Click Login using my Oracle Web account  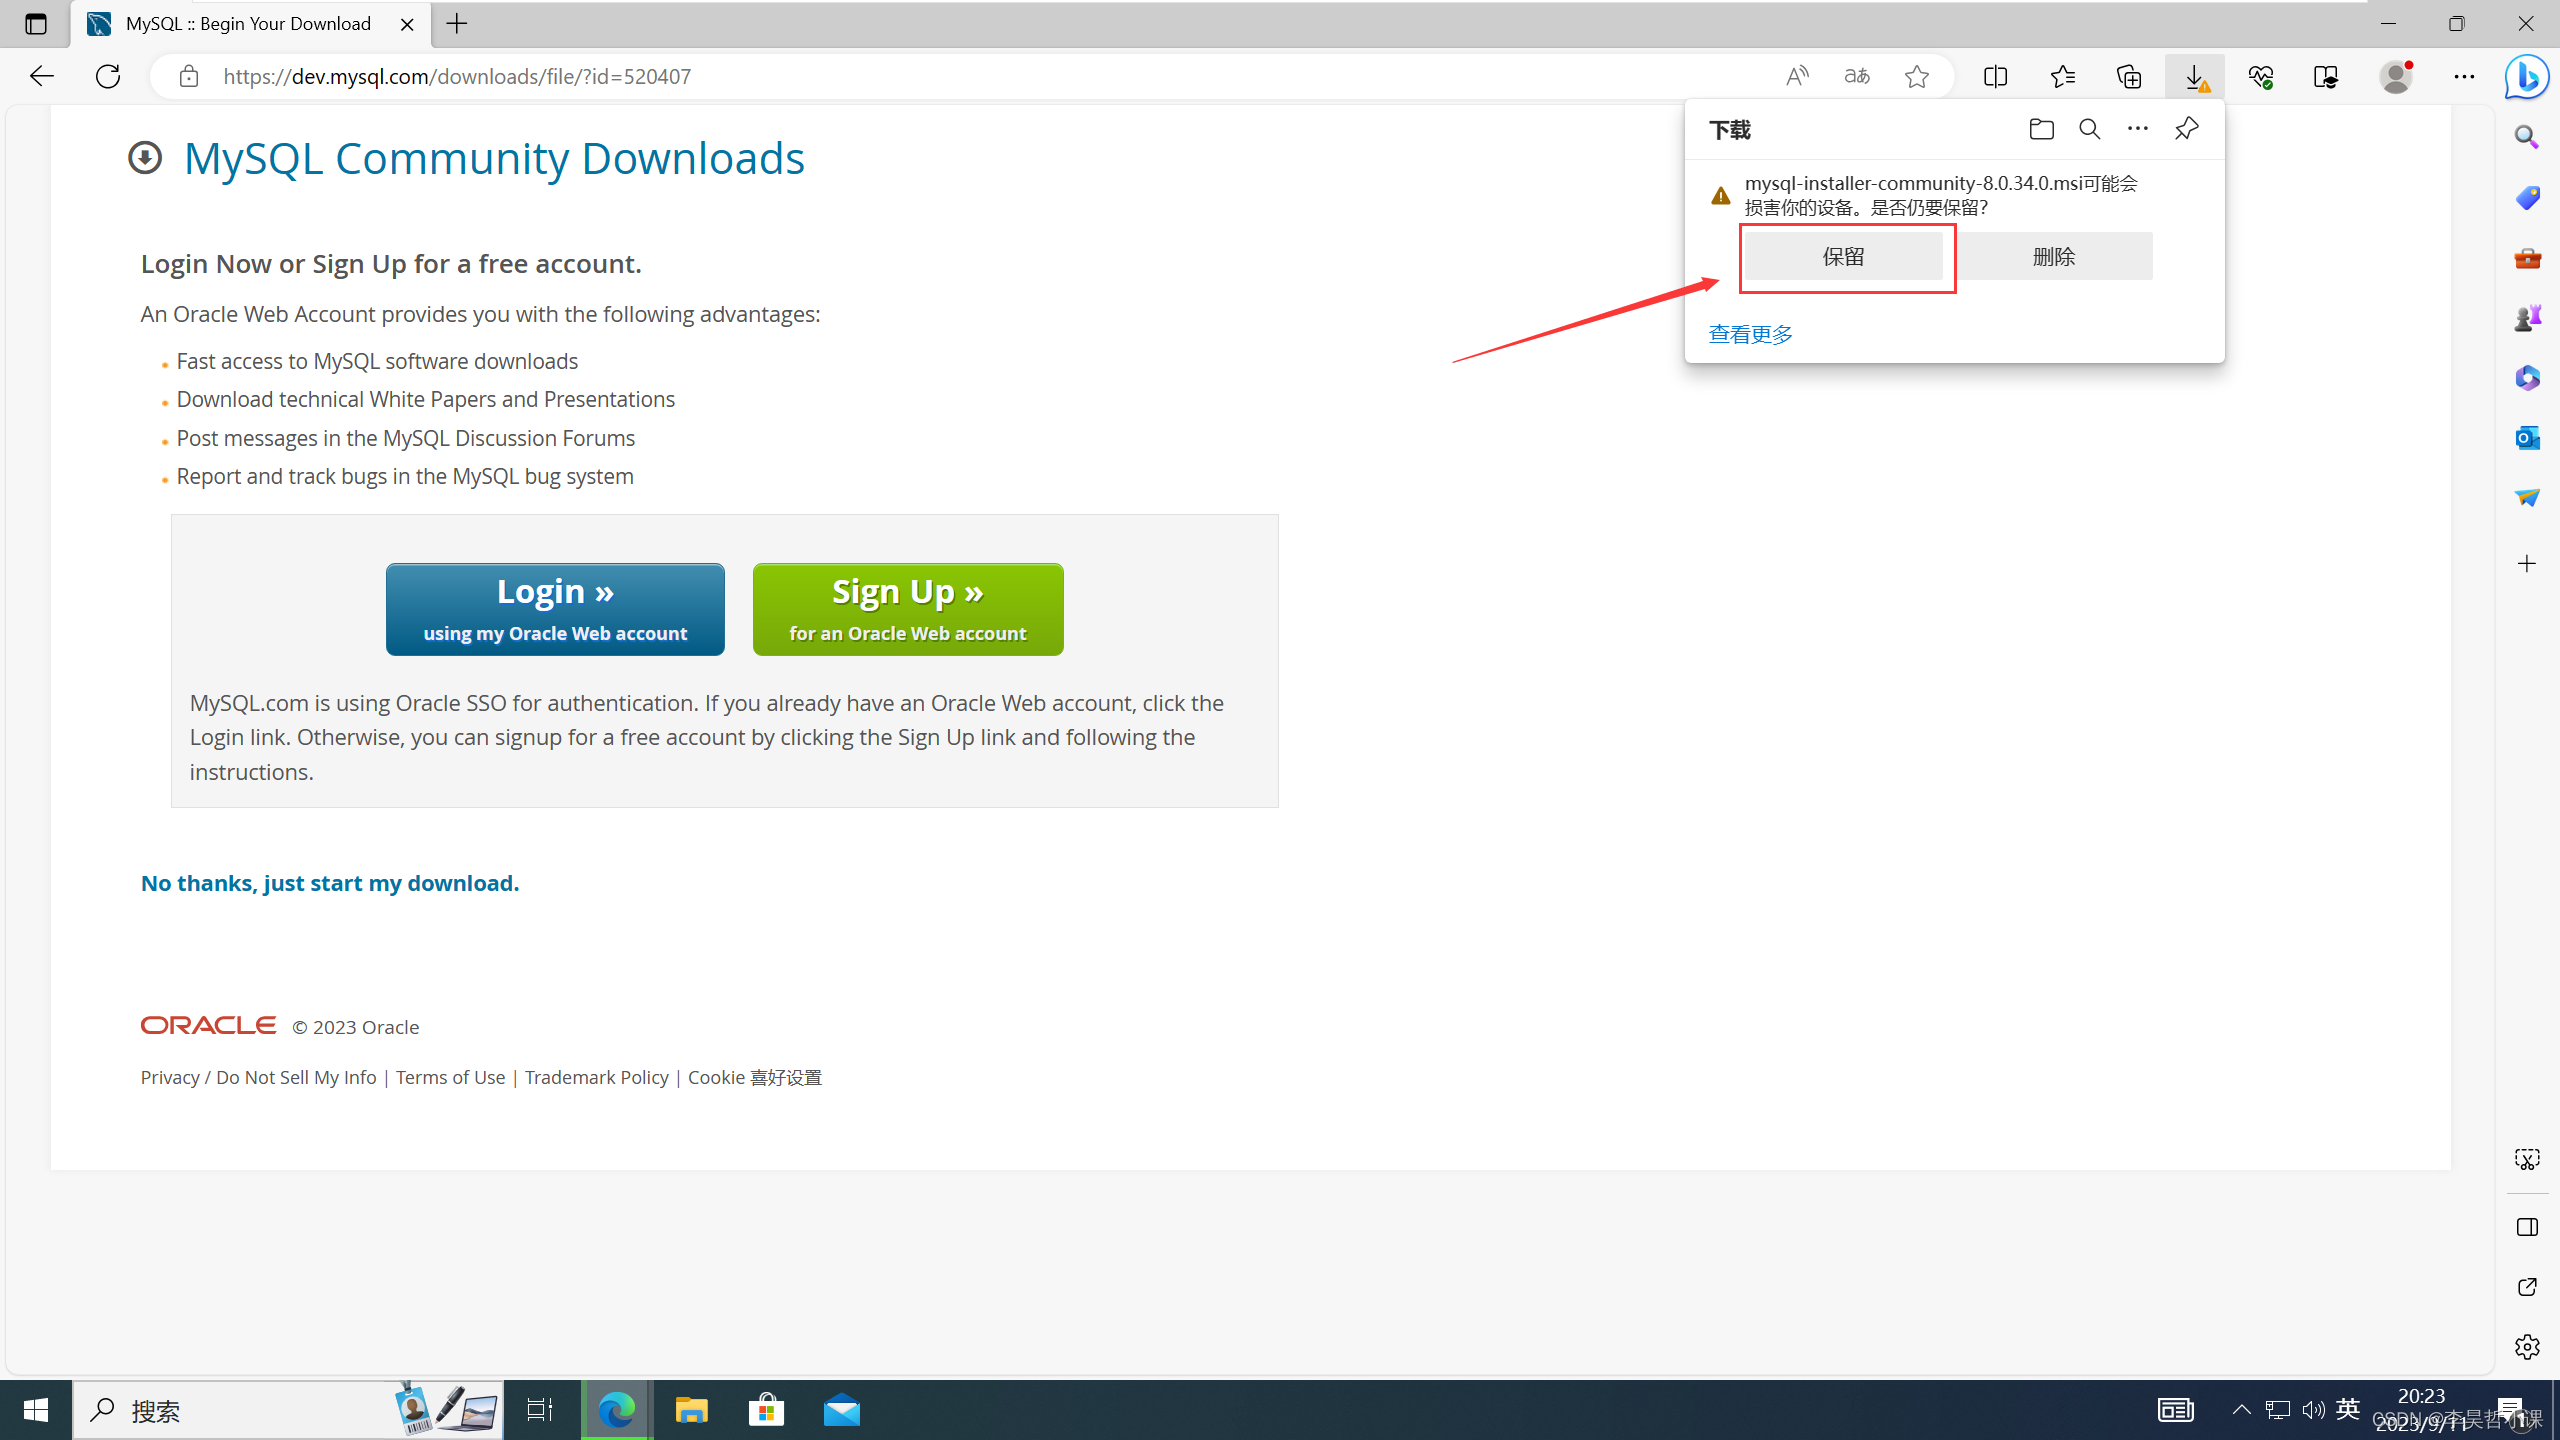coord(555,609)
